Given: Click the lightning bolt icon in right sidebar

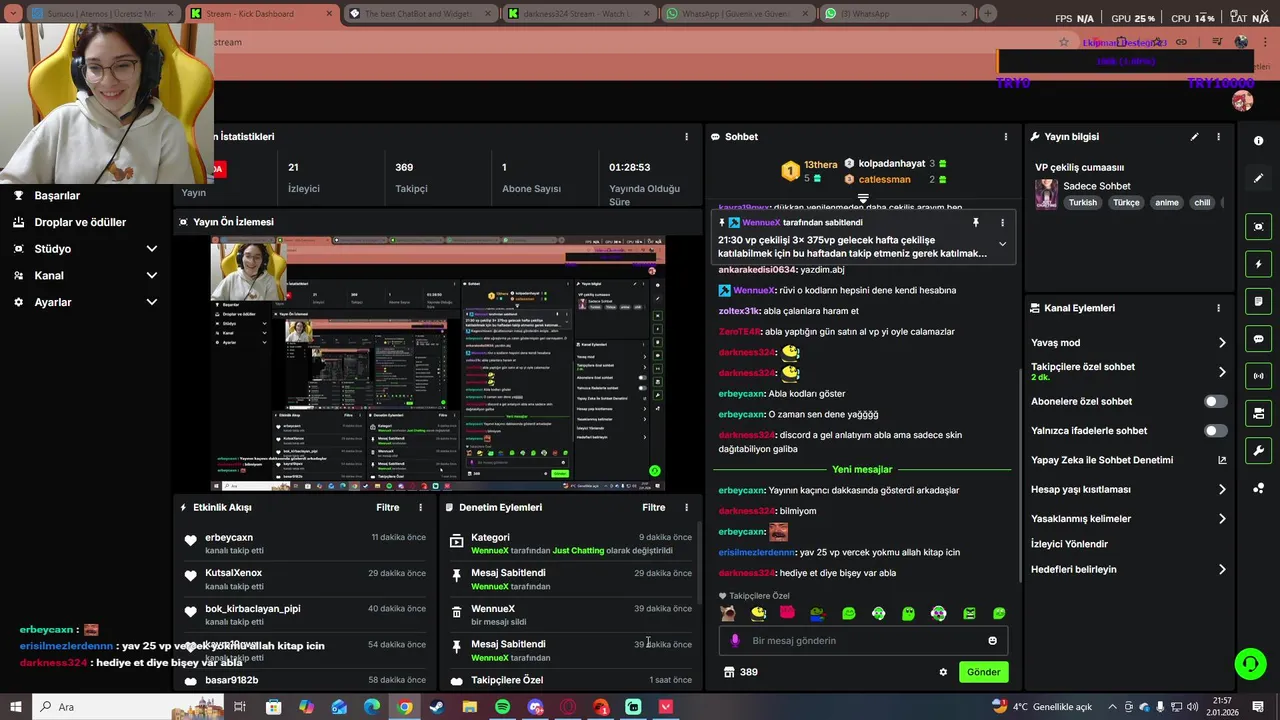Looking at the screenshot, I should pyautogui.click(x=1258, y=264).
